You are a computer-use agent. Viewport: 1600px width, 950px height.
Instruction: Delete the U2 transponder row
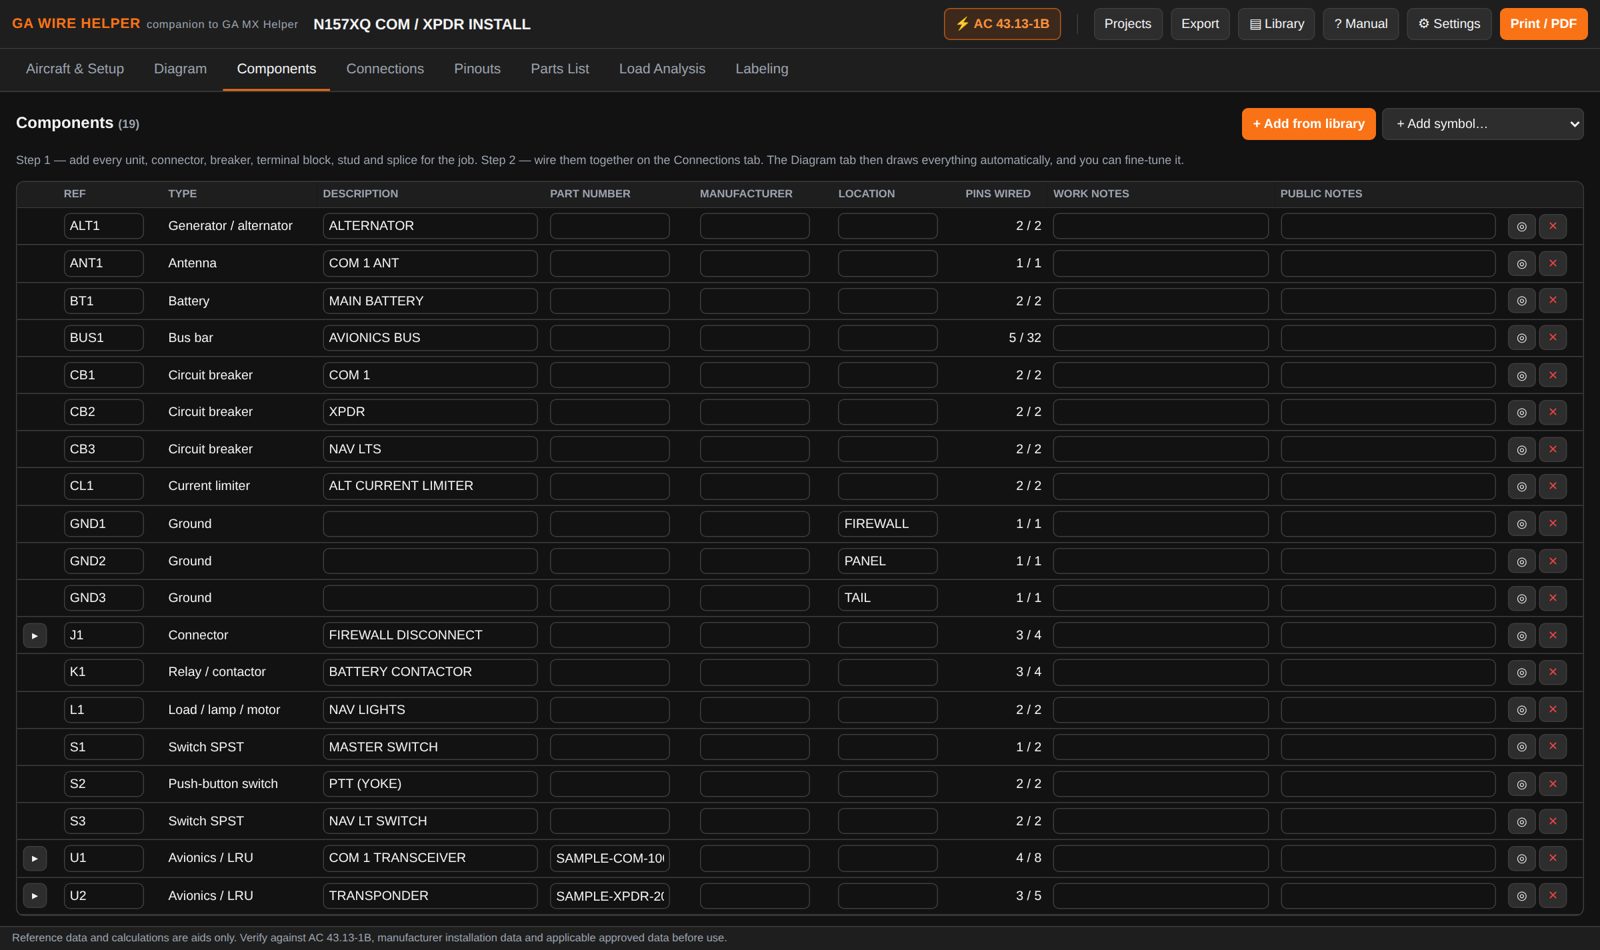[x=1553, y=895]
